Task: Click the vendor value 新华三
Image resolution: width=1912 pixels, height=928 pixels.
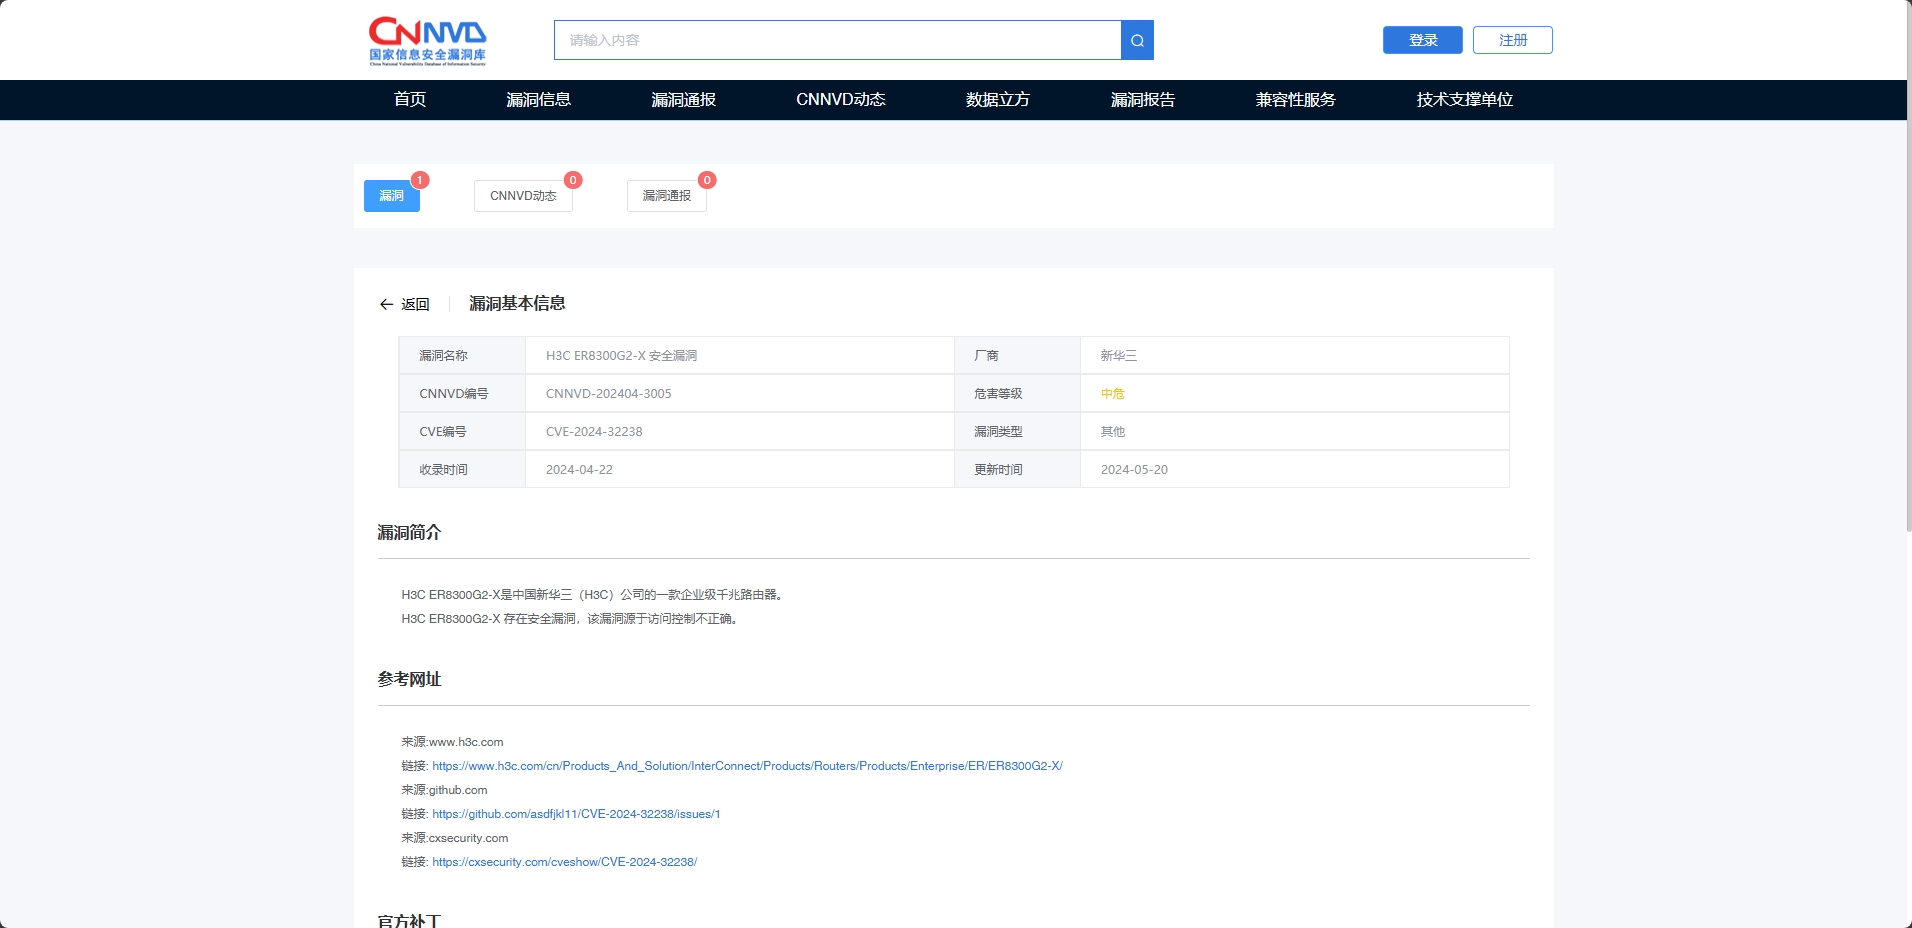Action: 1119,356
